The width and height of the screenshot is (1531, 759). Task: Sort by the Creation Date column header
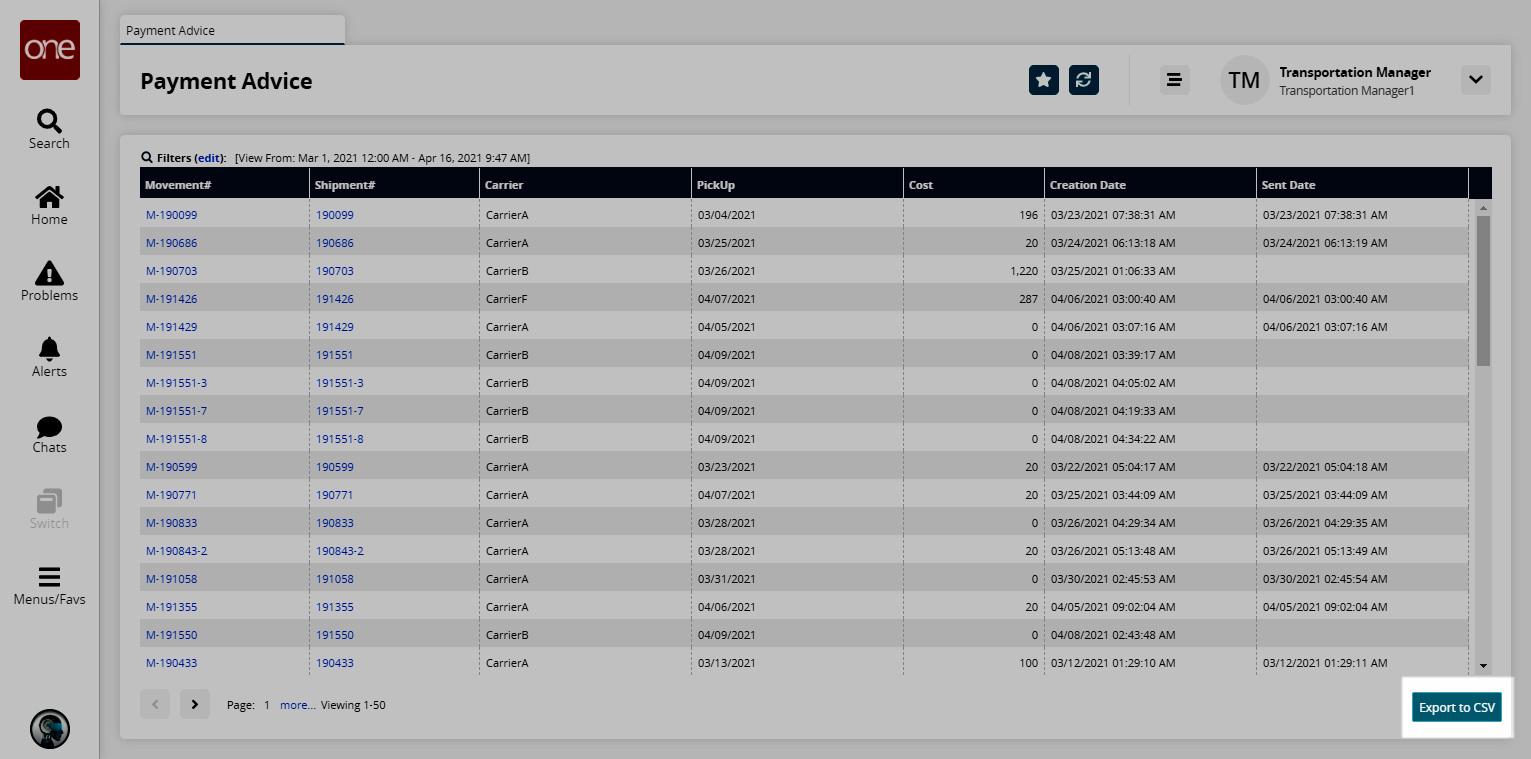pos(1151,185)
